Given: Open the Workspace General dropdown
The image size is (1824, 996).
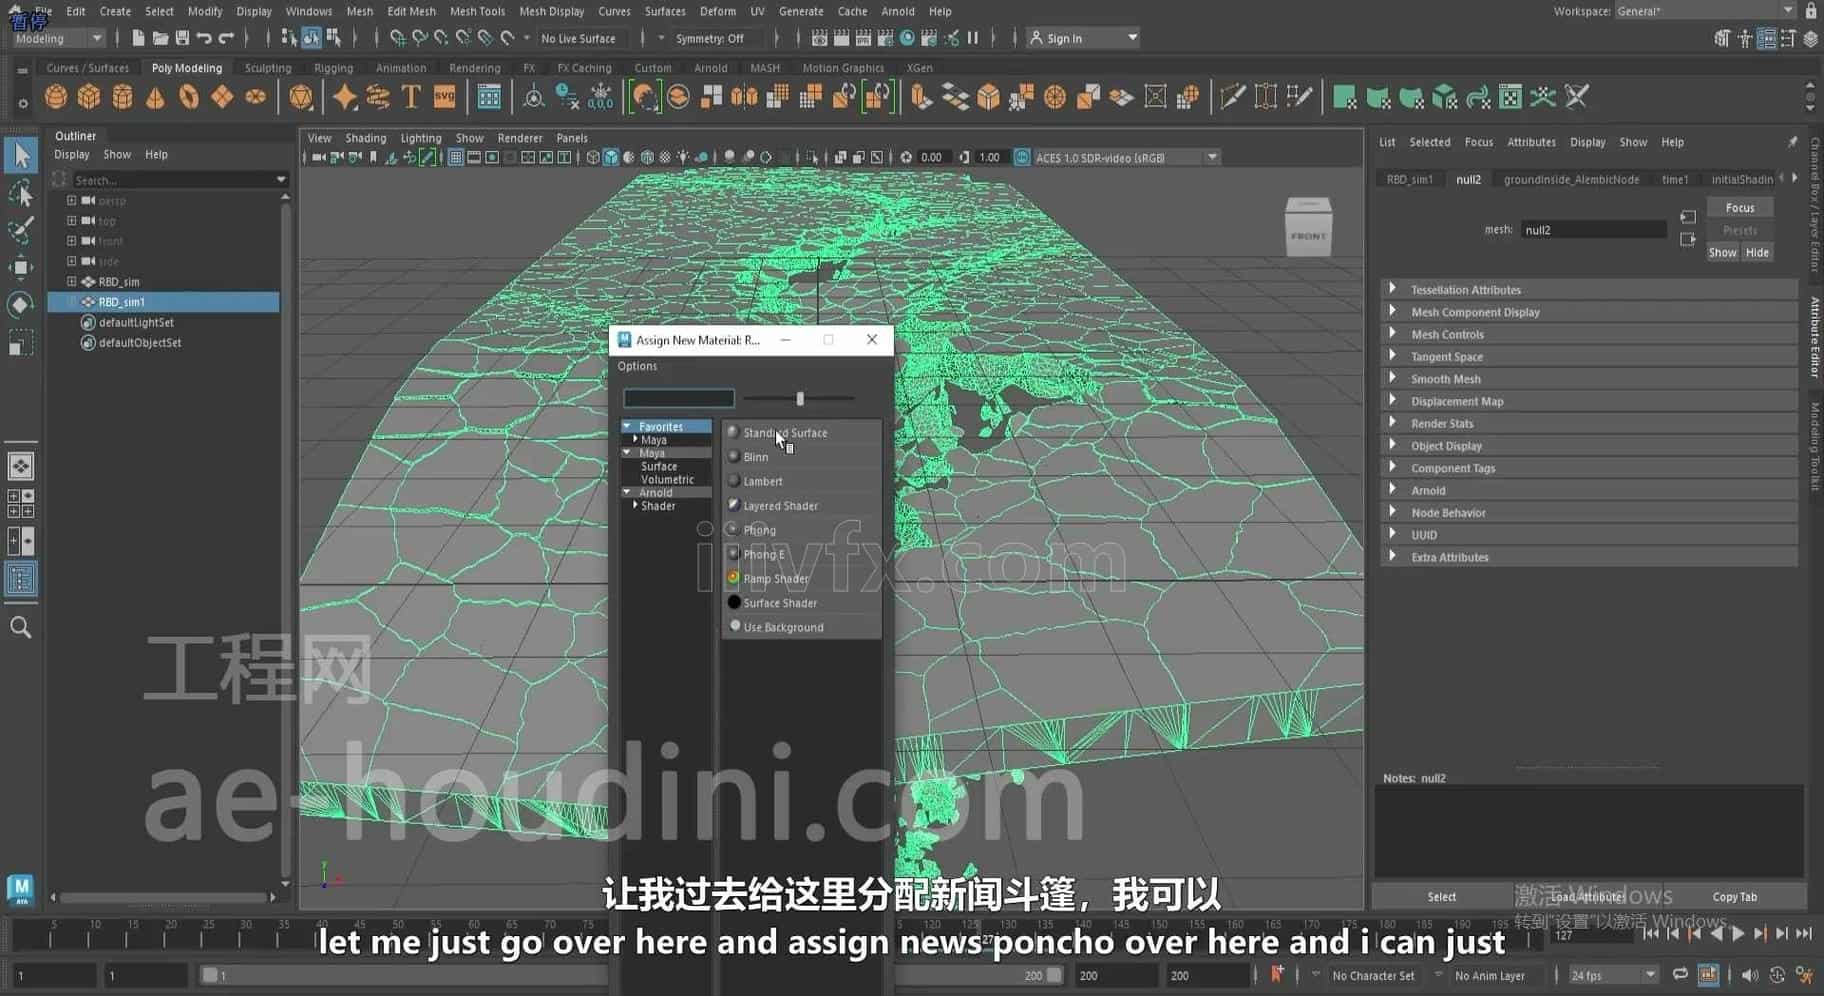Looking at the screenshot, I should [1705, 11].
